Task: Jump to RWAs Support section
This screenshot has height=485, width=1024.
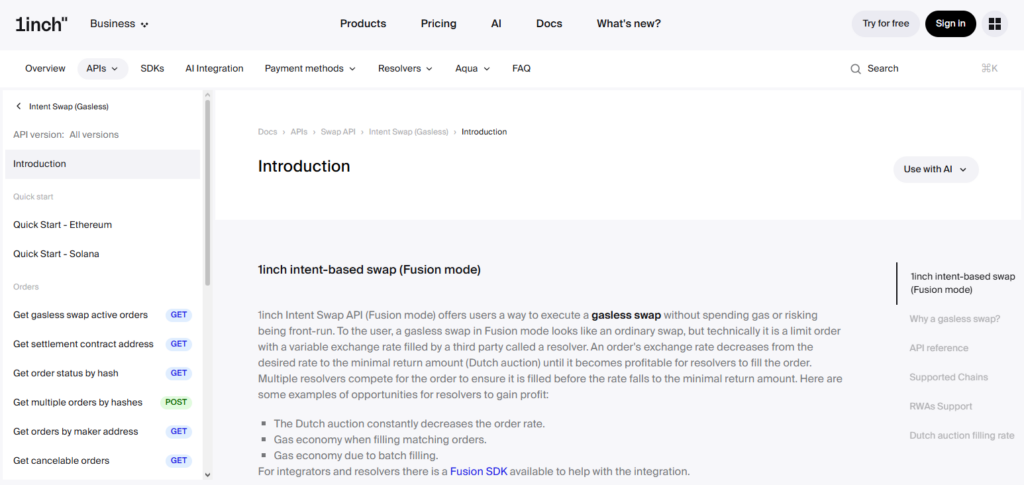Action: (x=940, y=406)
